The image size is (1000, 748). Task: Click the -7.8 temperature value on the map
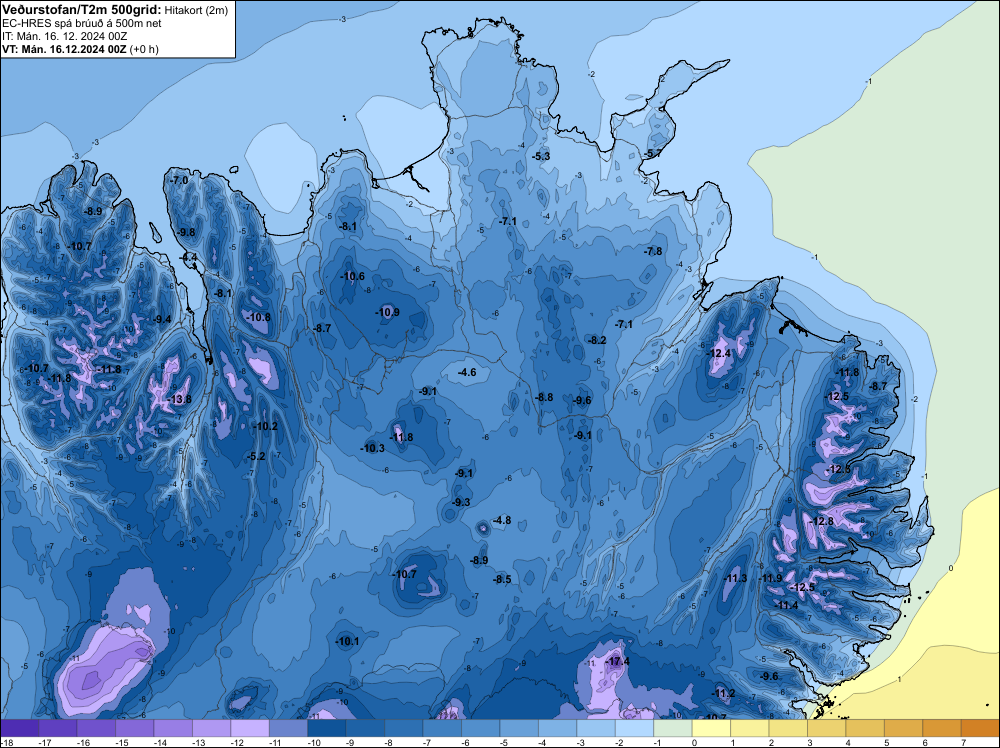coord(653,251)
